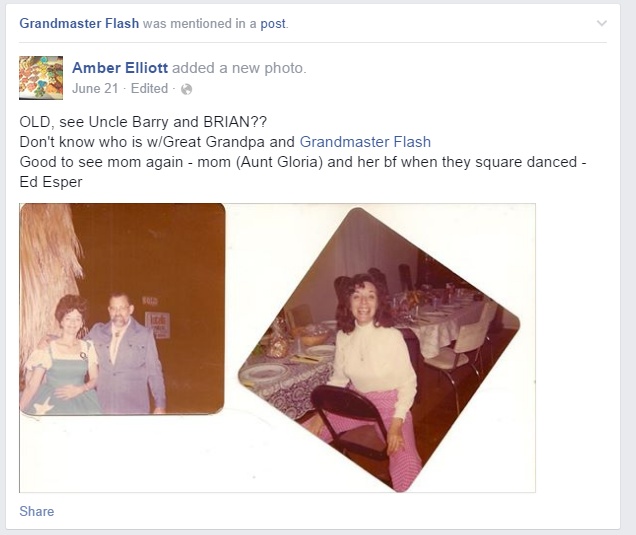
Task: Click the 'added a new photo.' text
Action: point(239,68)
